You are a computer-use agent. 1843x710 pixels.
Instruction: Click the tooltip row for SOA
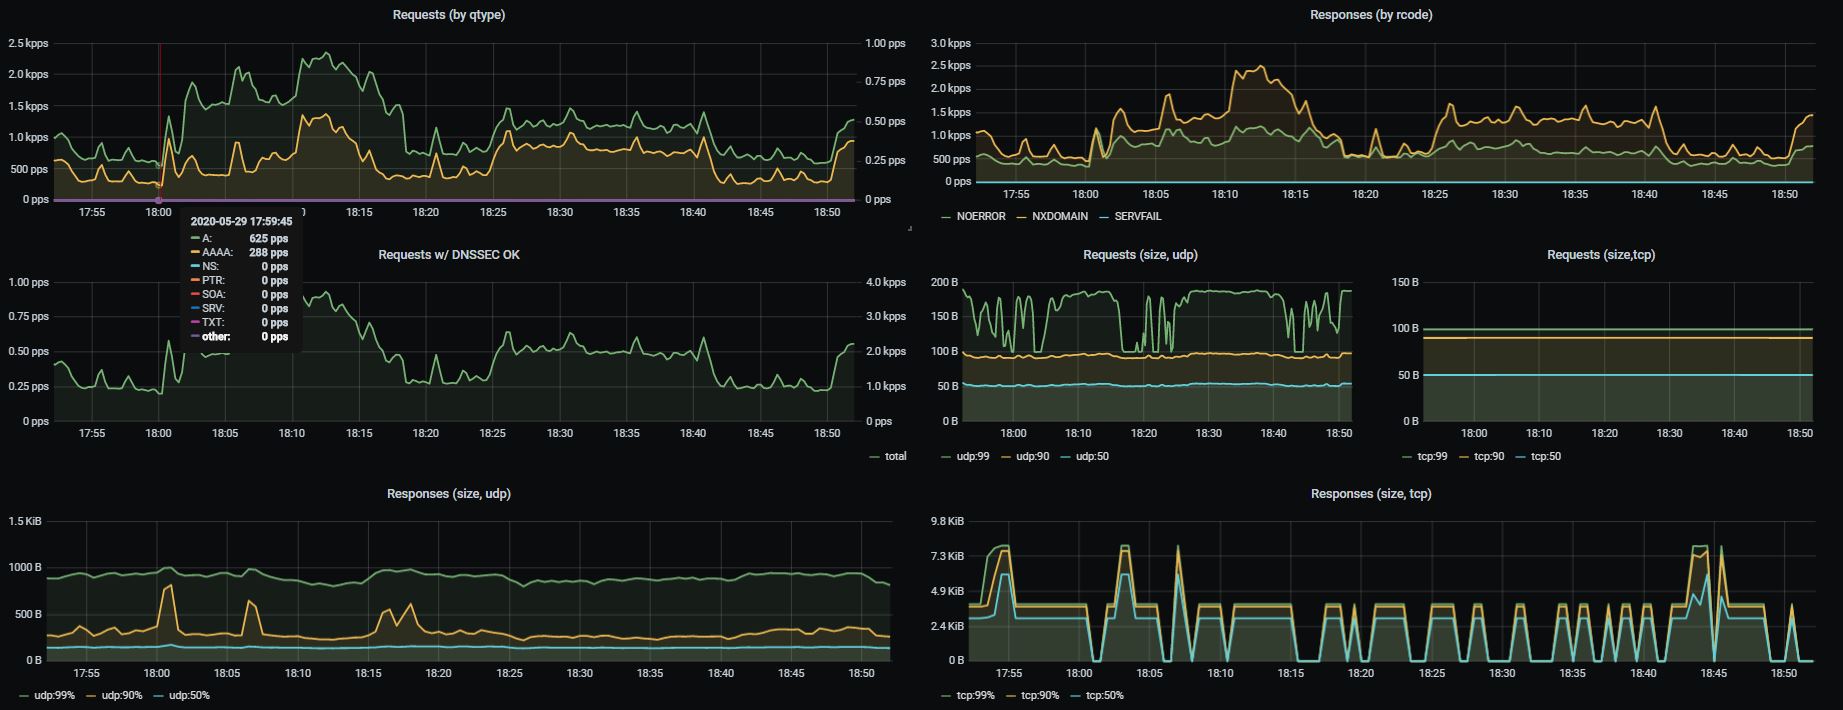[x=240, y=295]
